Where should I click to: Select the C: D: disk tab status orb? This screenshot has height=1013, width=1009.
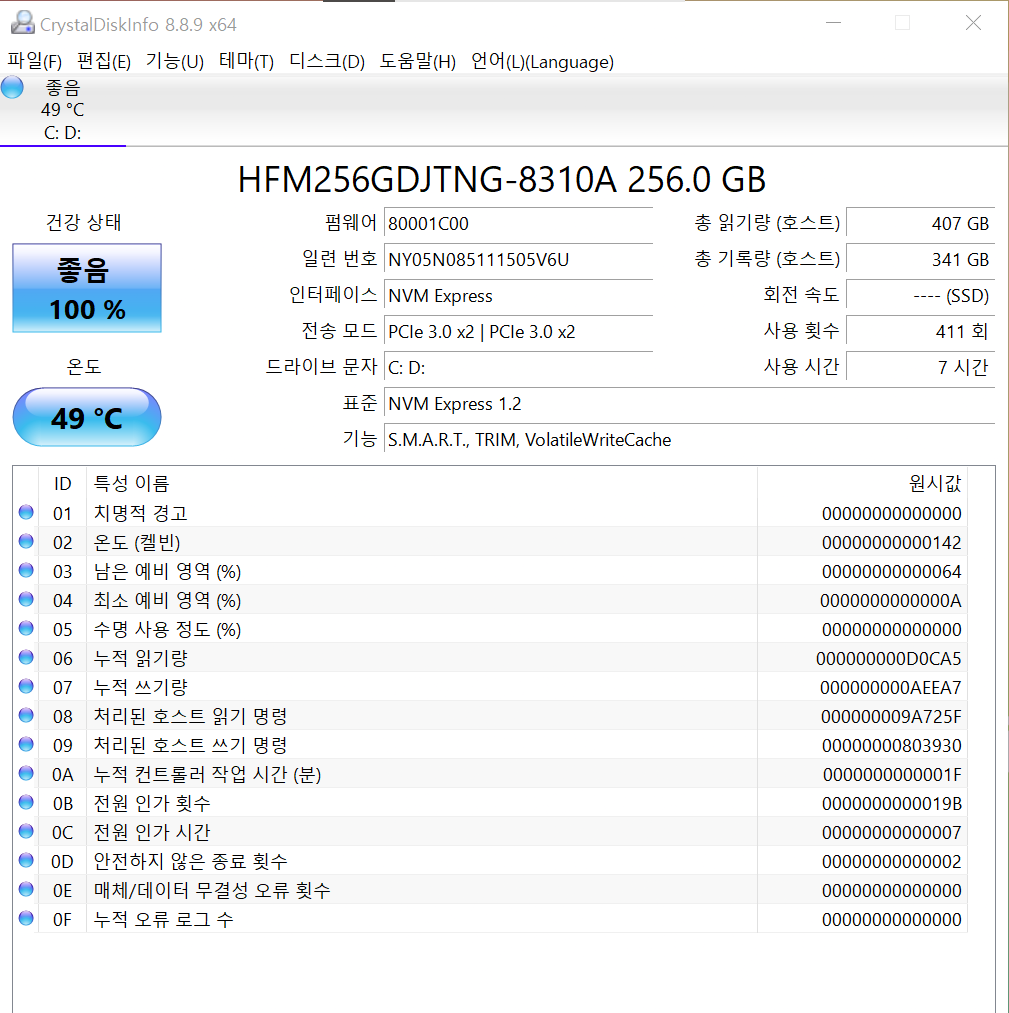tap(12, 87)
